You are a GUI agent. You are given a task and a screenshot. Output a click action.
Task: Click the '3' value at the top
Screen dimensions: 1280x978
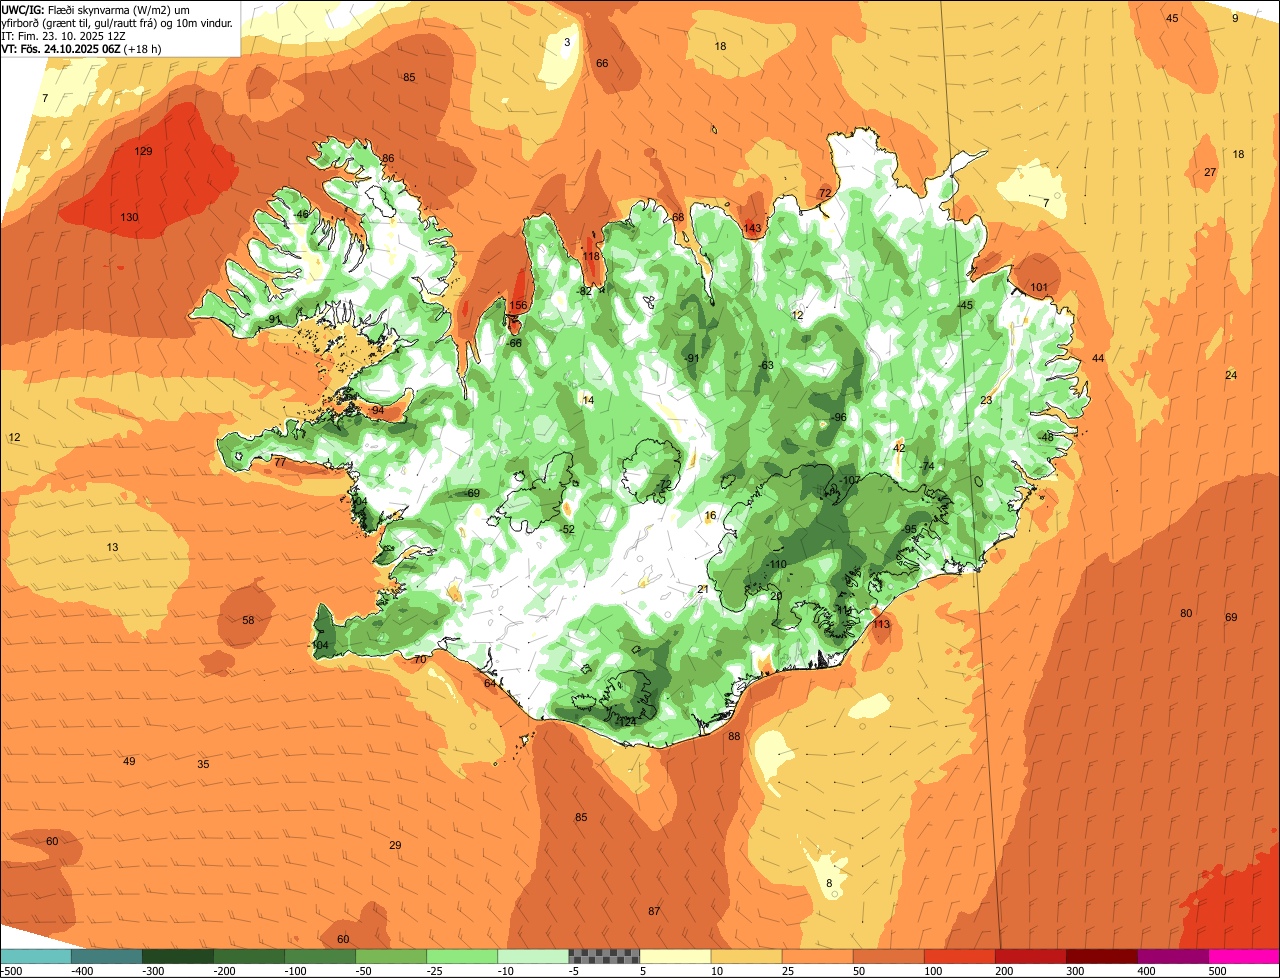pyautogui.click(x=567, y=42)
